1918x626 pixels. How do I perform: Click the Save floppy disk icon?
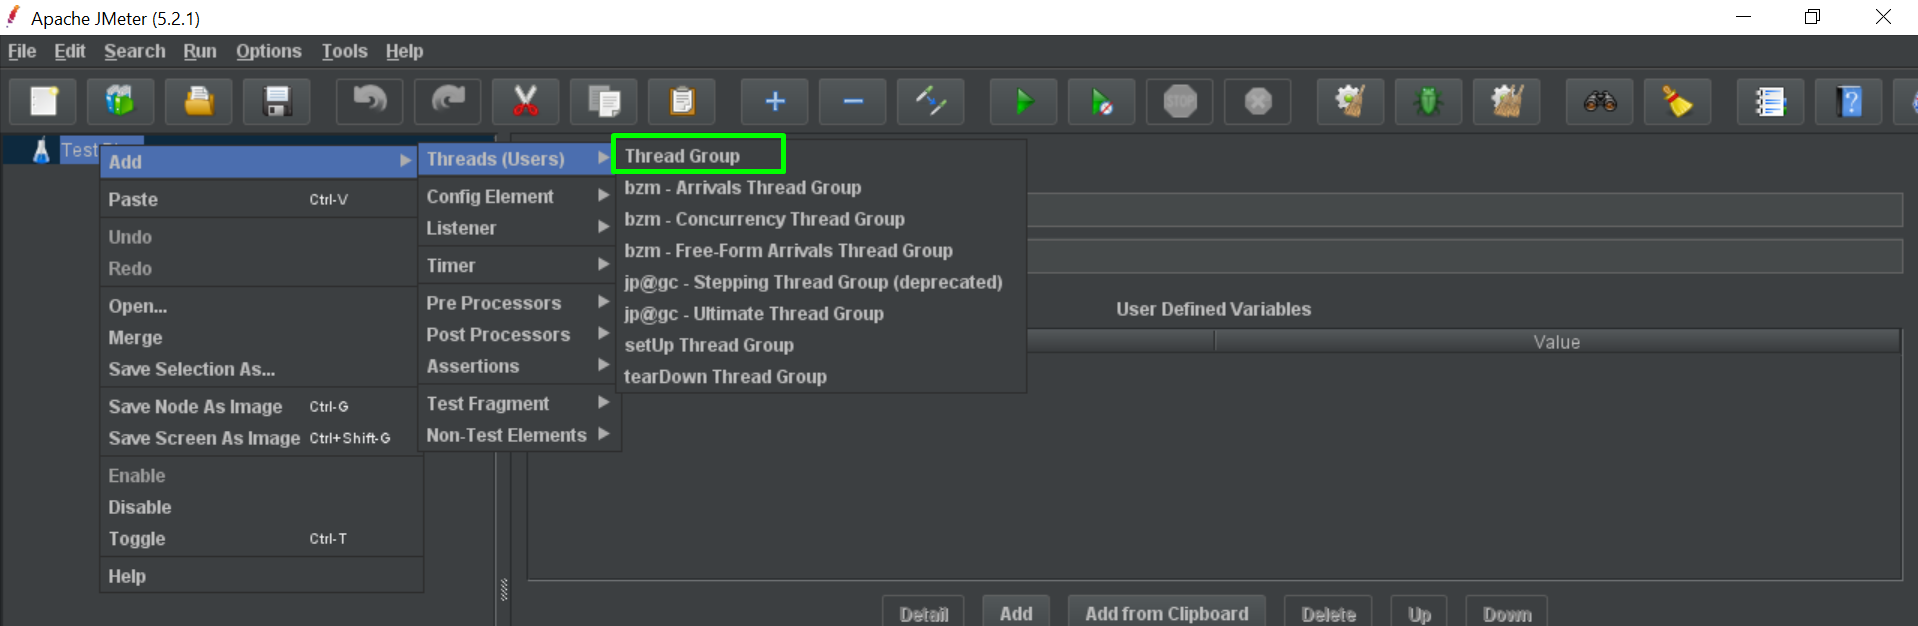[277, 101]
